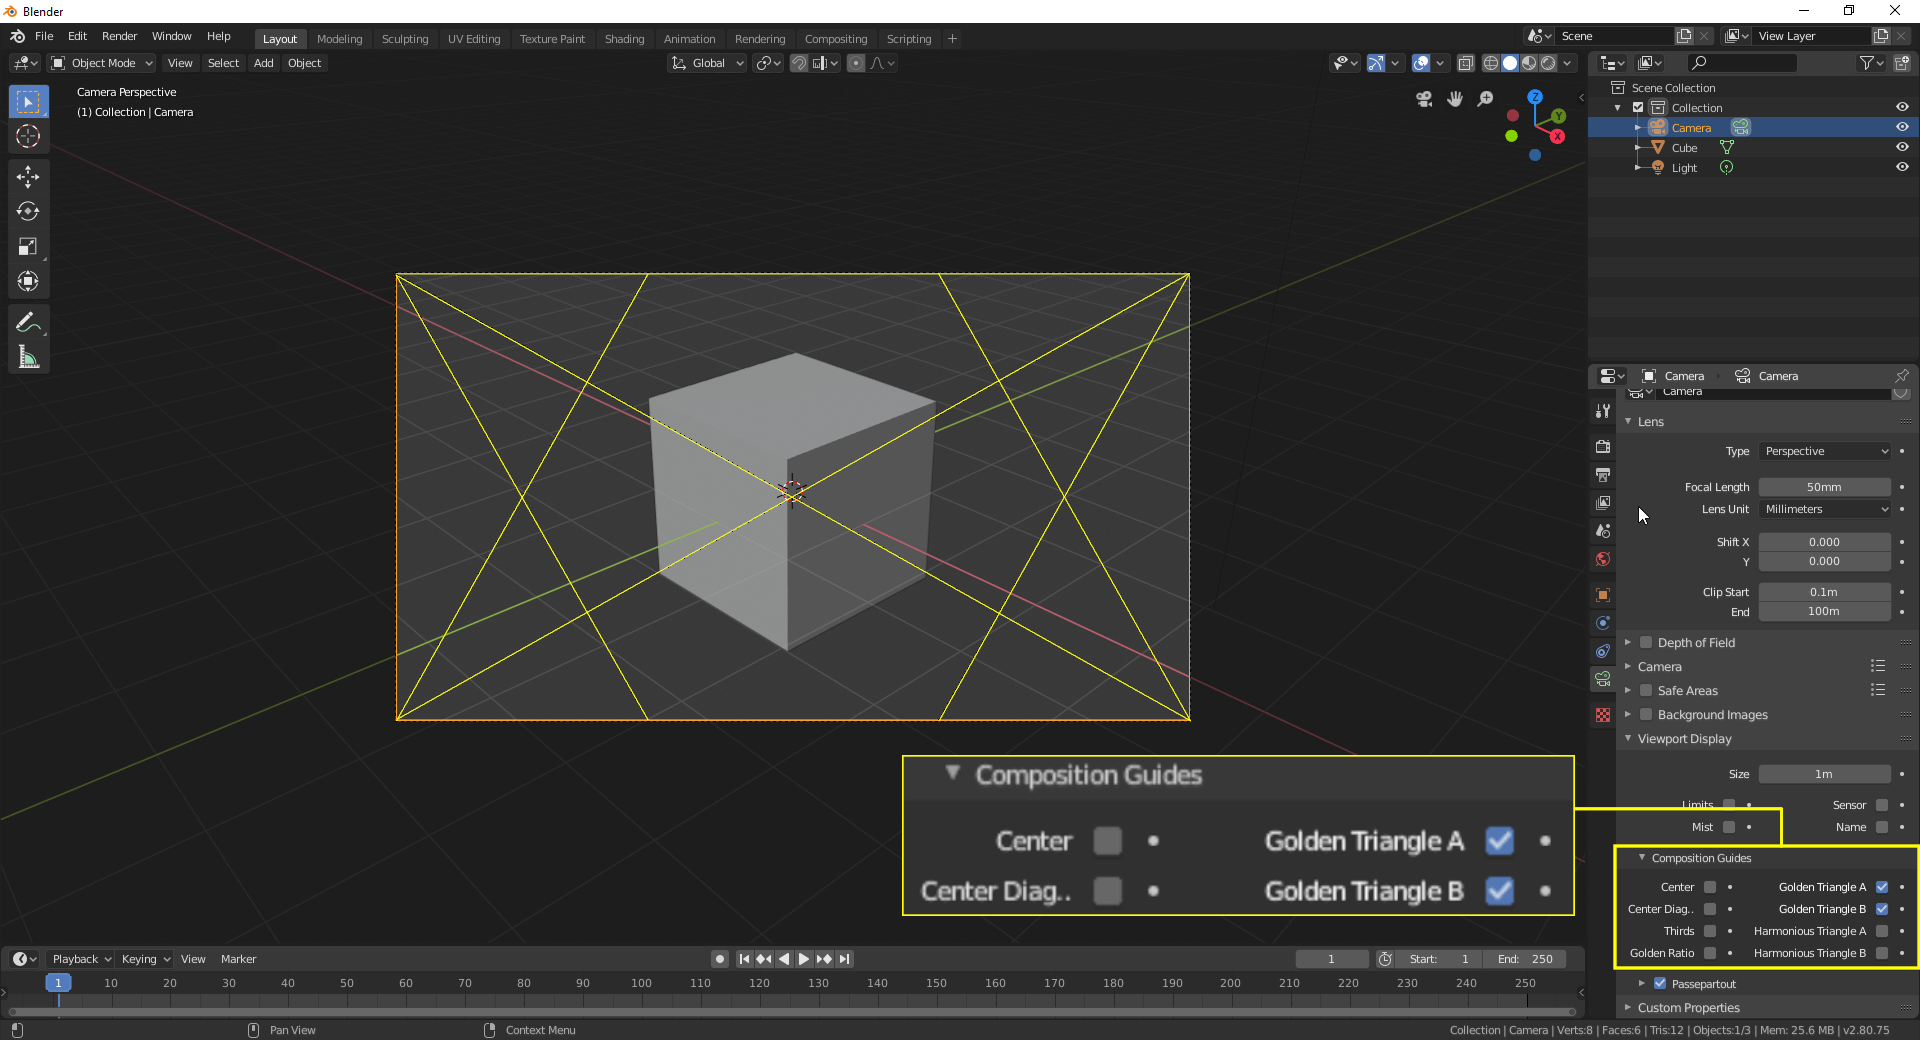The height and width of the screenshot is (1040, 1920).
Task: Open the Output properties tab
Action: (x=1603, y=474)
